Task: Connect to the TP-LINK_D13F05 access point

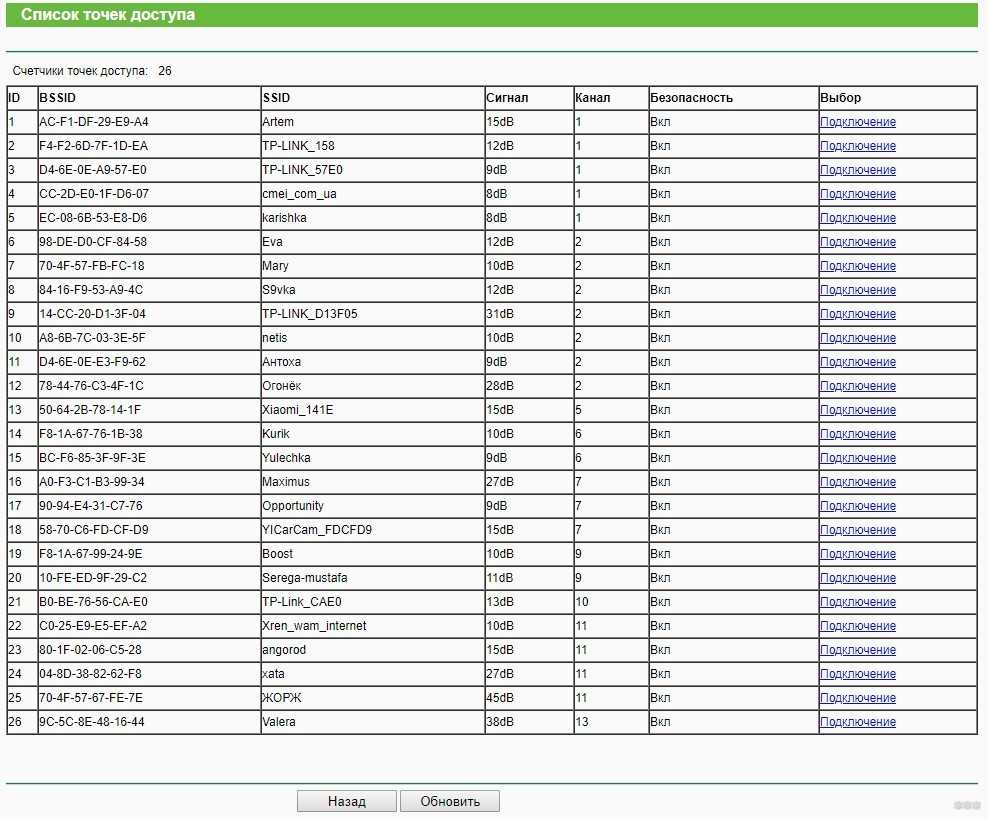Action: click(x=857, y=314)
